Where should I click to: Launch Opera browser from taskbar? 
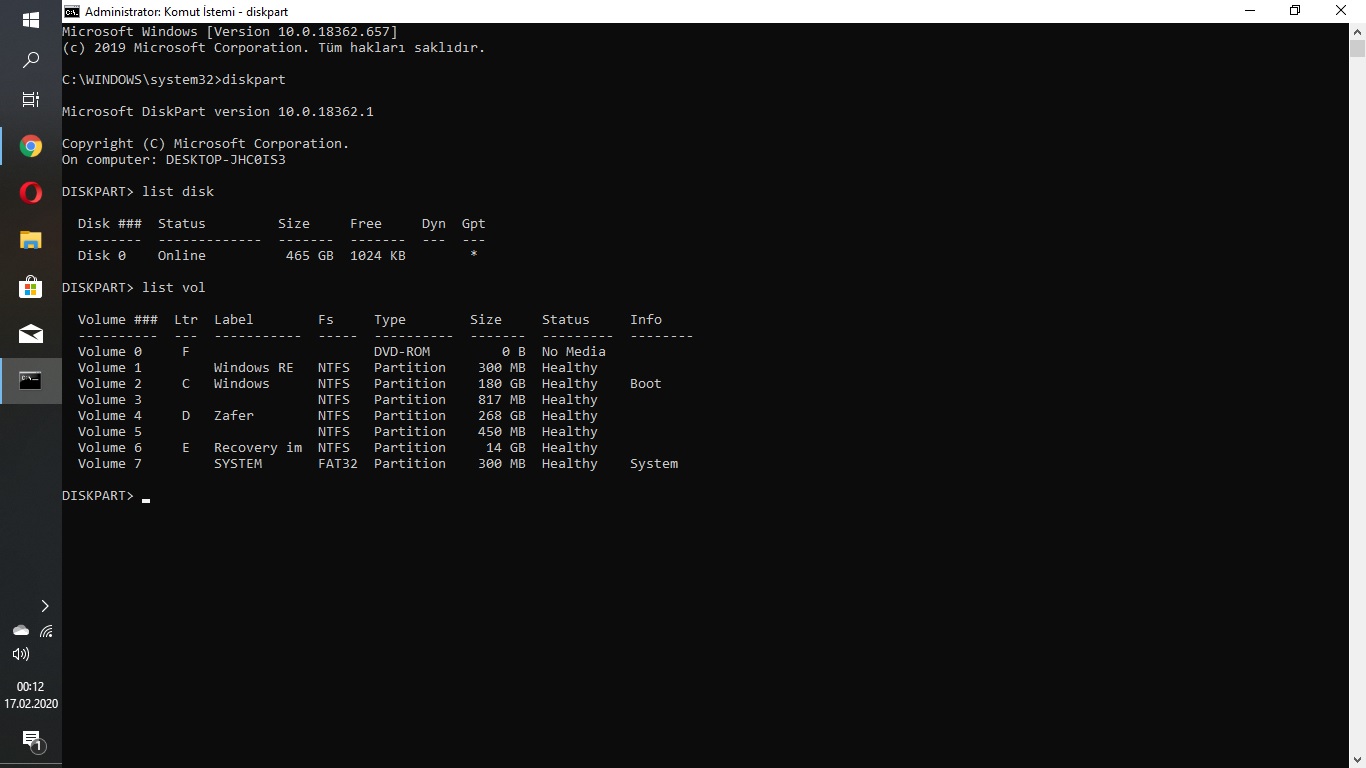pos(30,193)
